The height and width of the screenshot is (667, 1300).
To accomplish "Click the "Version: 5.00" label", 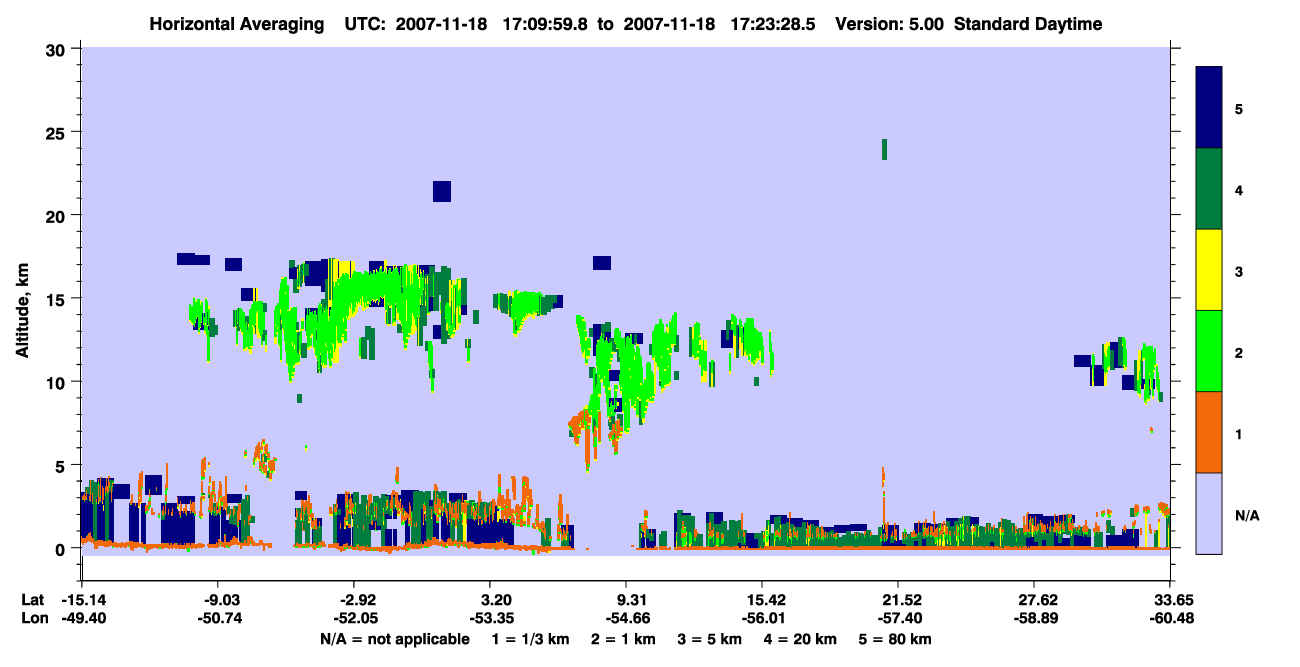I will point(892,24).
